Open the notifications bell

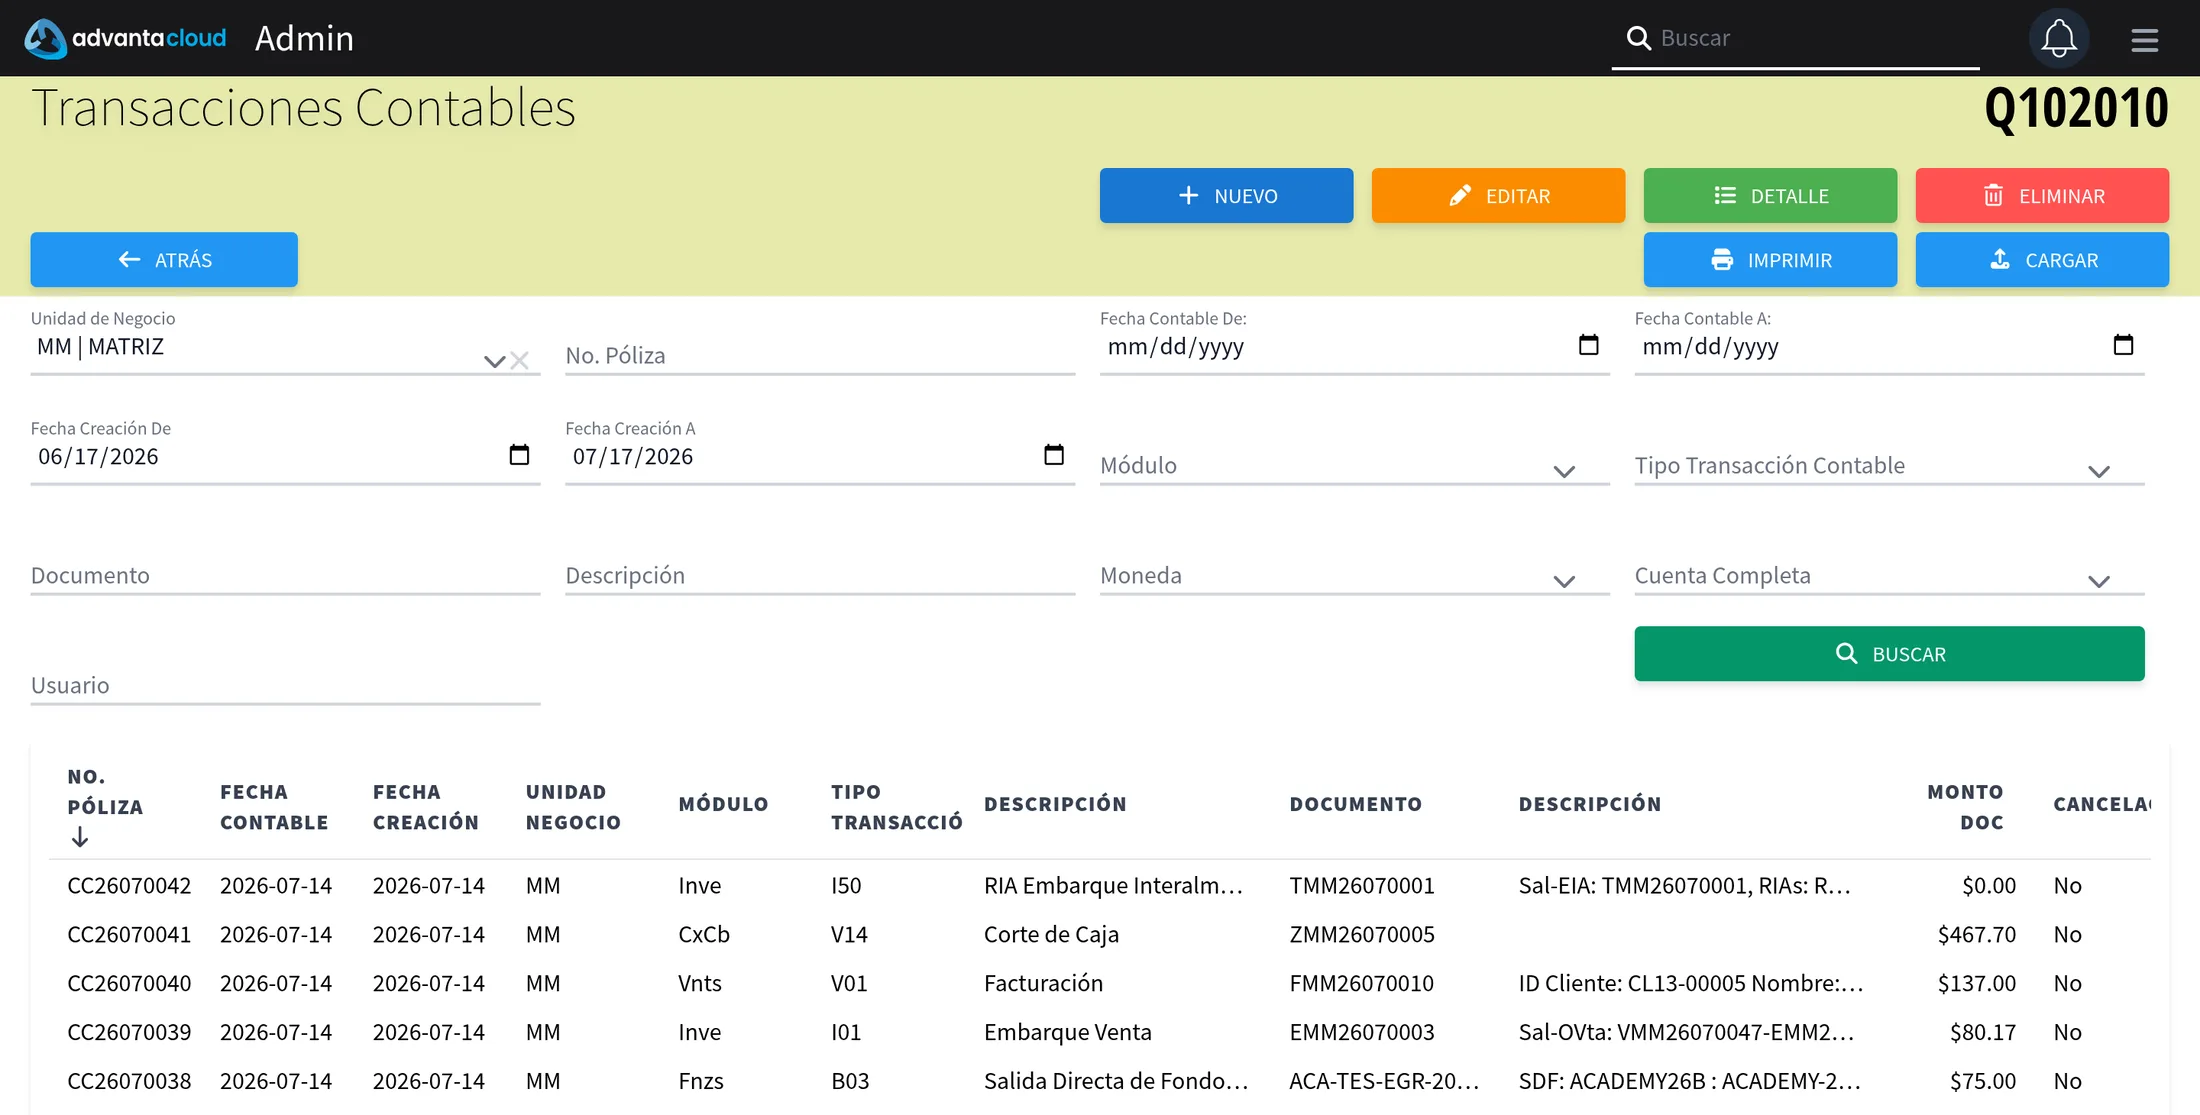click(2058, 38)
